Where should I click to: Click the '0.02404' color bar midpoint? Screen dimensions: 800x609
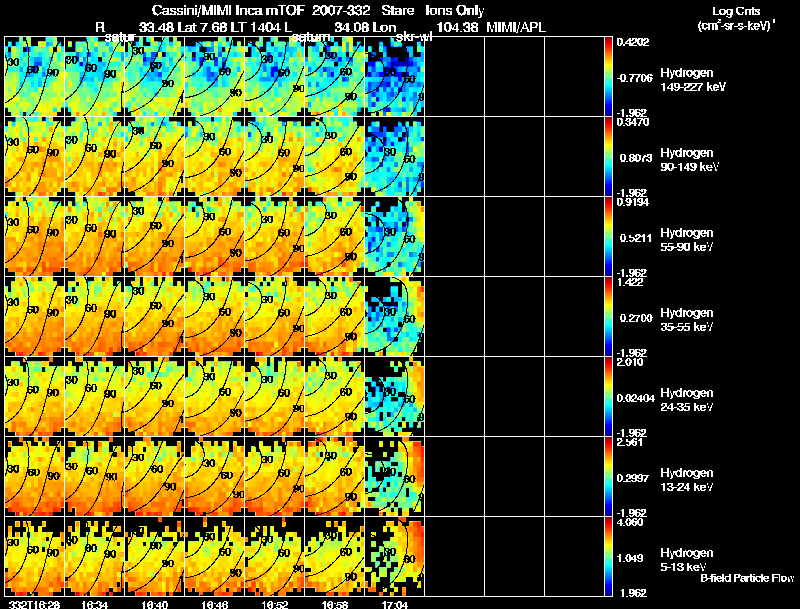click(x=636, y=398)
